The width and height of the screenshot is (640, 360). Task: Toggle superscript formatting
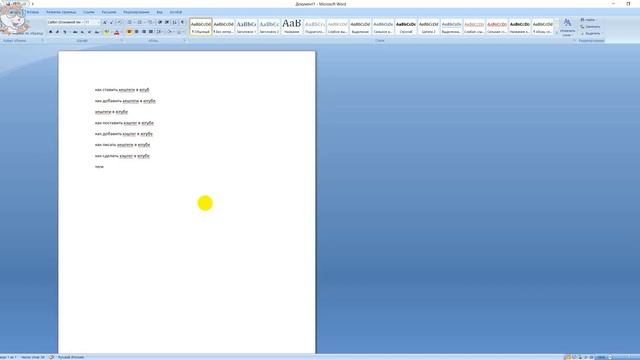coord(89,32)
